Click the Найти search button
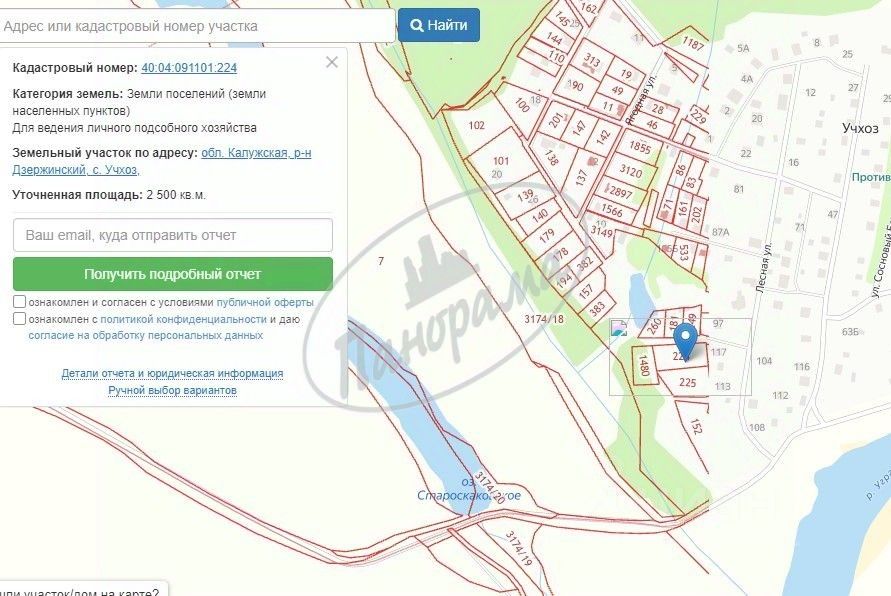The height and width of the screenshot is (596, 891). coord(439,25)
